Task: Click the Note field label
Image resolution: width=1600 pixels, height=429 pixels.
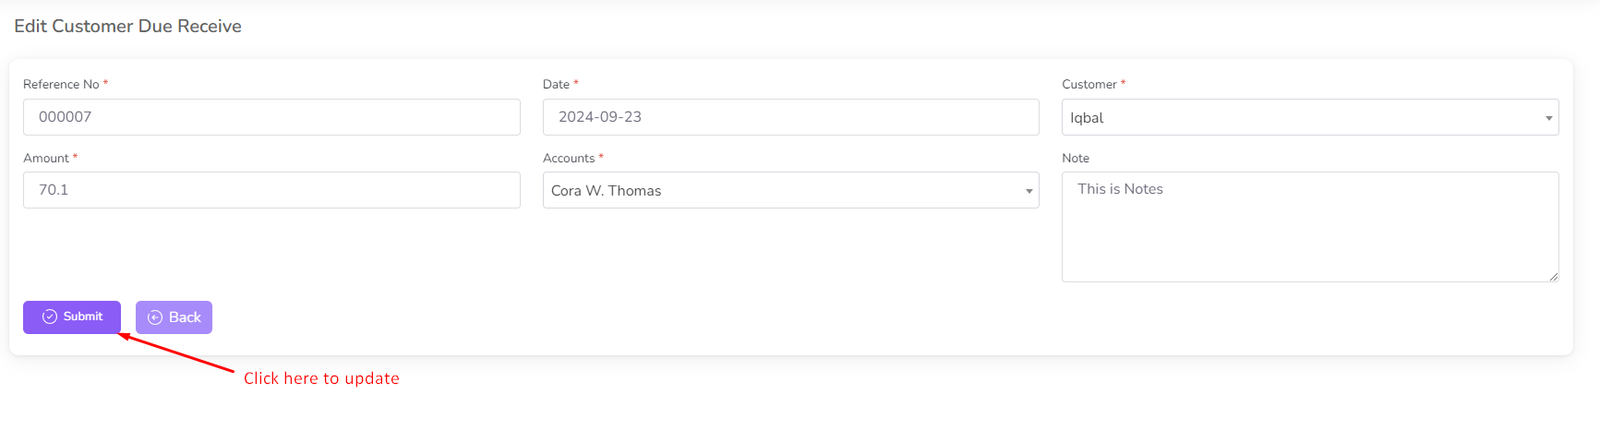Action: [1075, 158]
